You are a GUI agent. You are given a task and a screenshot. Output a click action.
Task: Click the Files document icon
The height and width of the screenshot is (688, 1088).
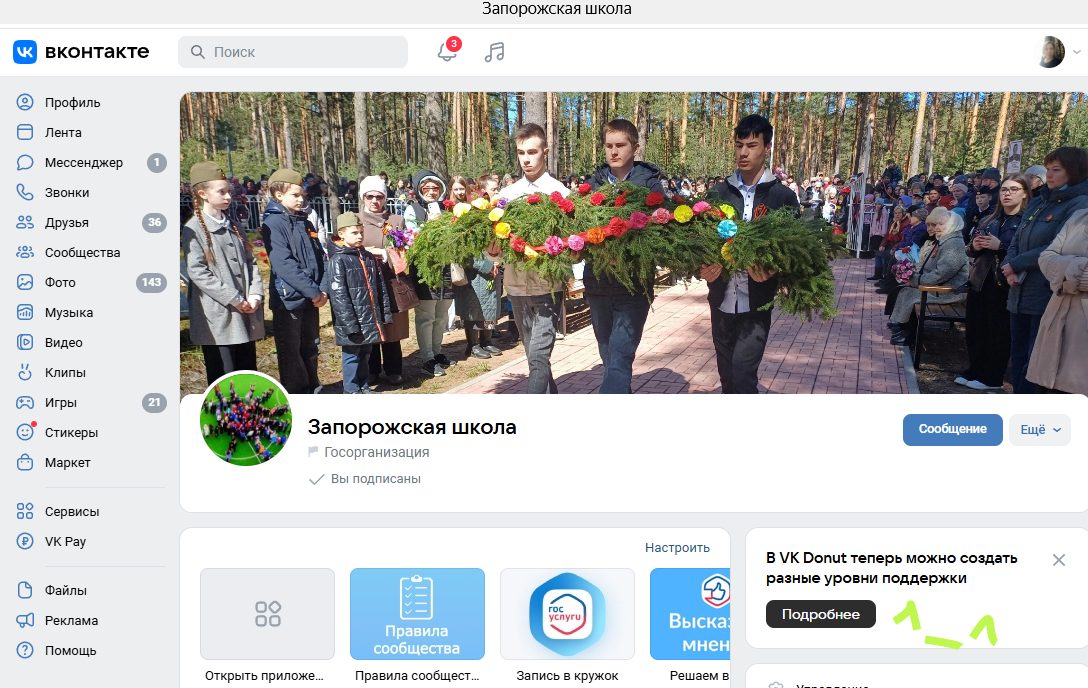pyautogui.click(x=25, y=590)
